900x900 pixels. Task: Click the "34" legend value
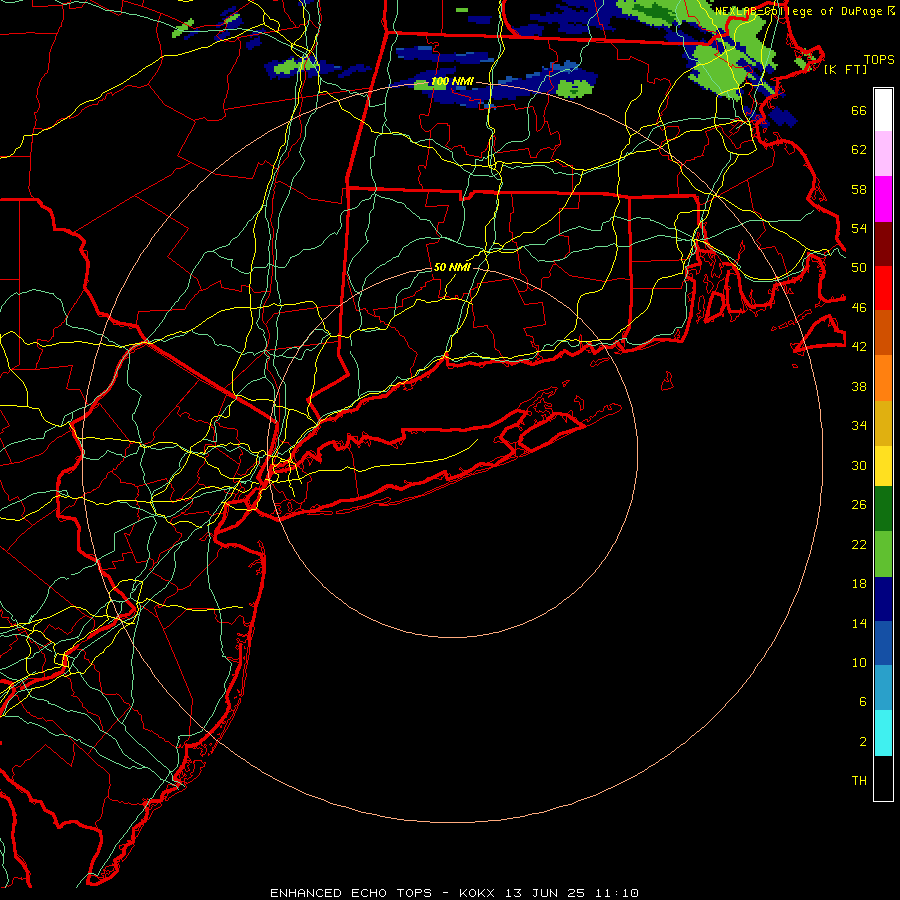pos(859,426)
